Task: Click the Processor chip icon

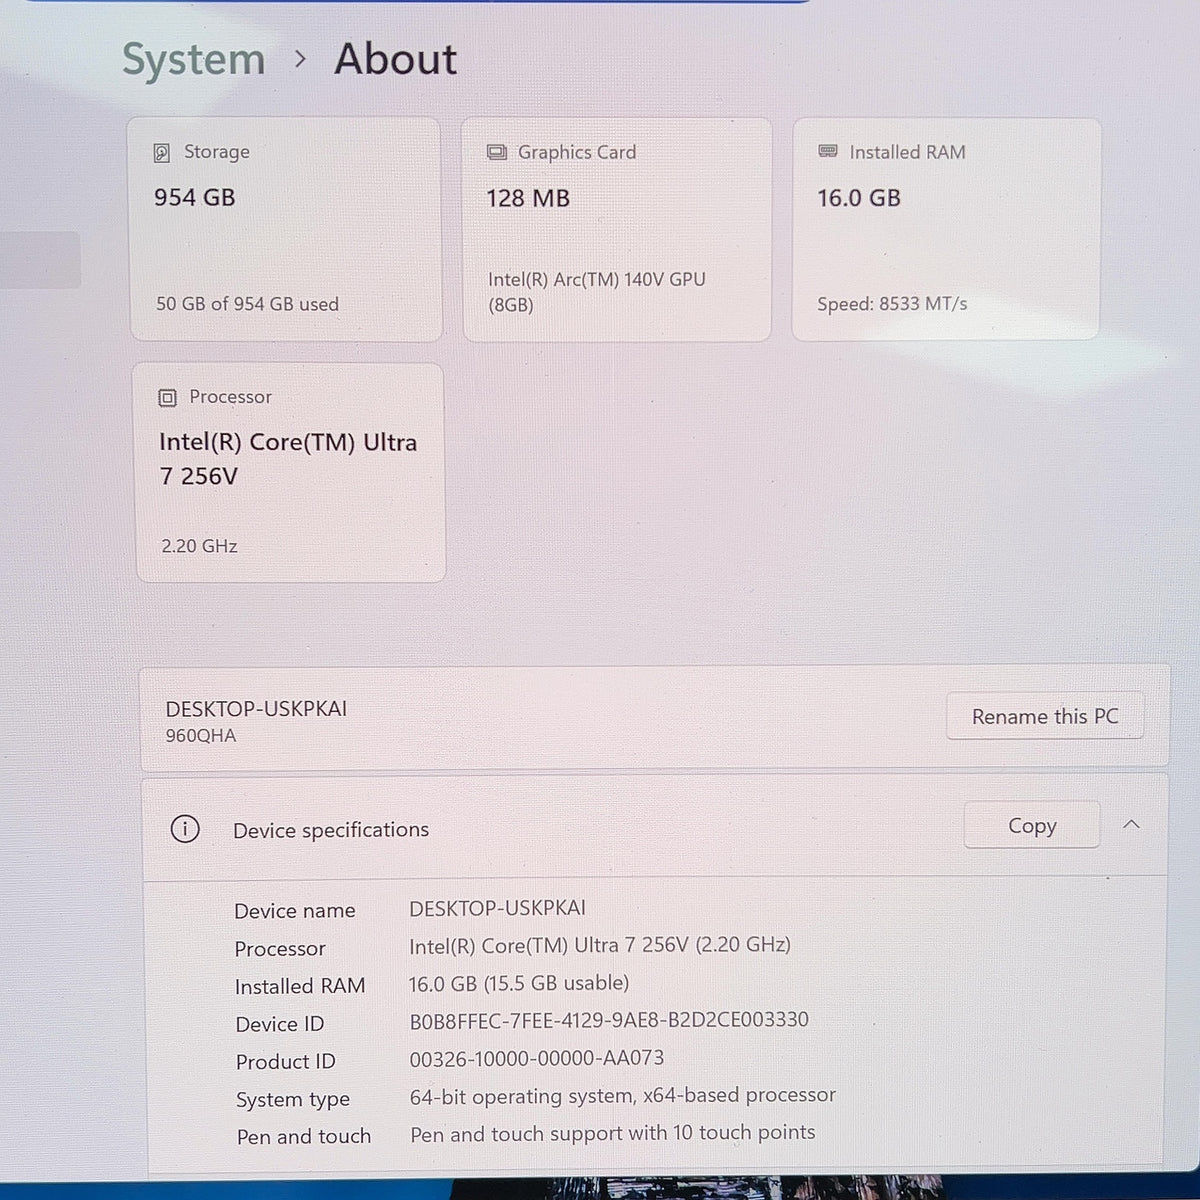Action: [168, 398]
